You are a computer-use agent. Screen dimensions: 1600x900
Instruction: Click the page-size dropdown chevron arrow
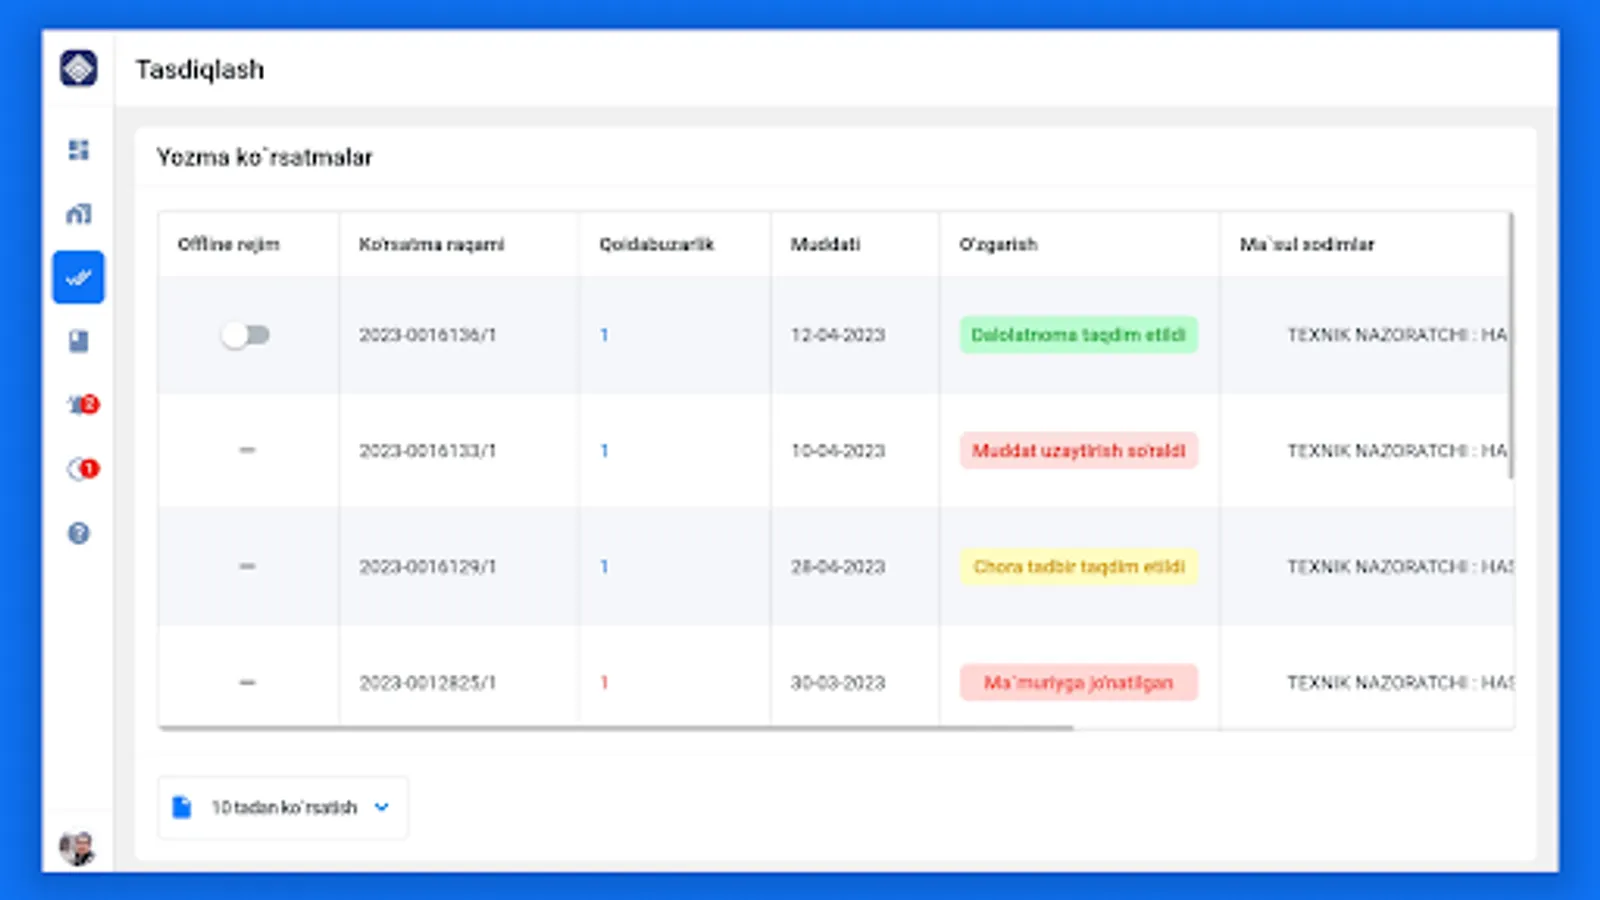click(381, 807)
